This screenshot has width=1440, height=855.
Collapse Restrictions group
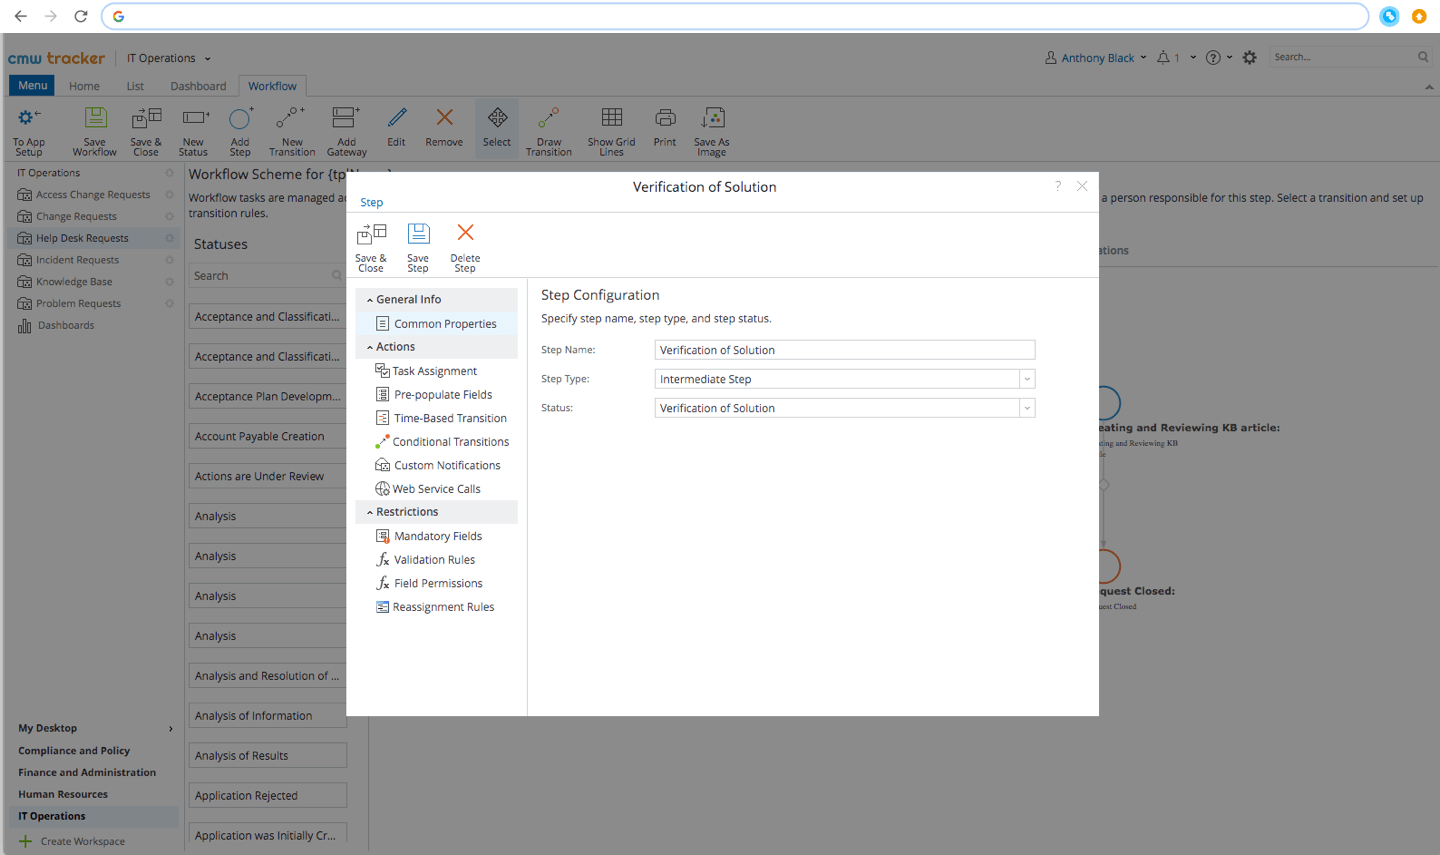(370, 512)
